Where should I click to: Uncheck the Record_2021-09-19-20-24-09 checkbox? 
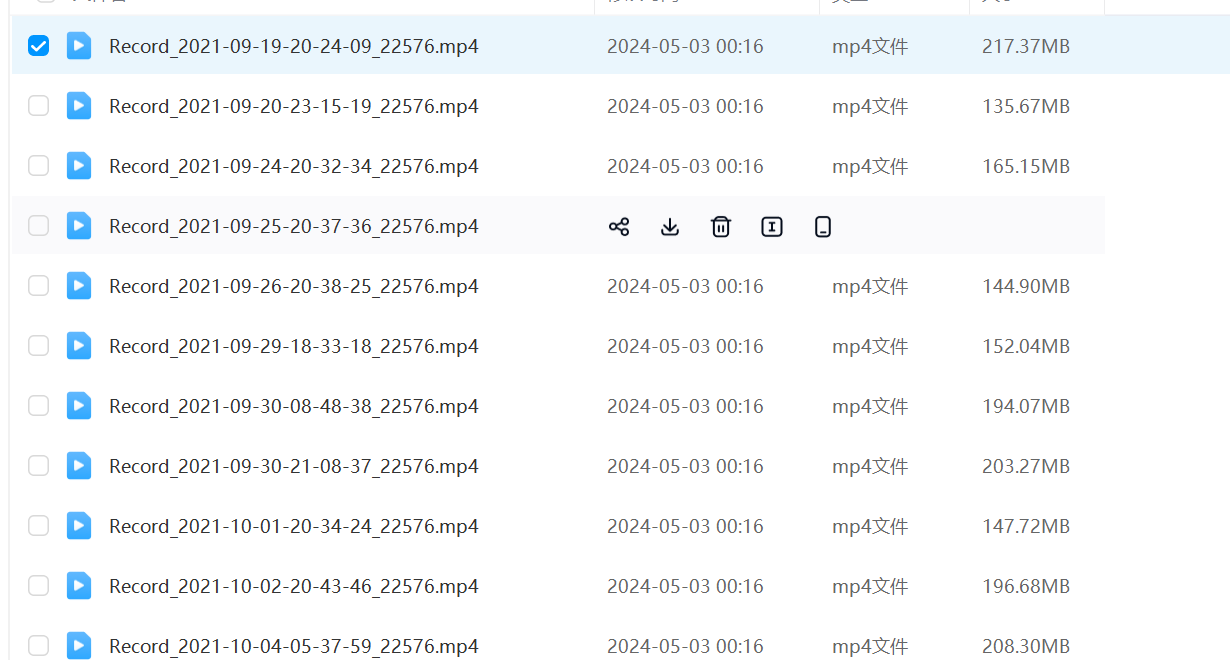pyautogui.click(x=38, y=46)
